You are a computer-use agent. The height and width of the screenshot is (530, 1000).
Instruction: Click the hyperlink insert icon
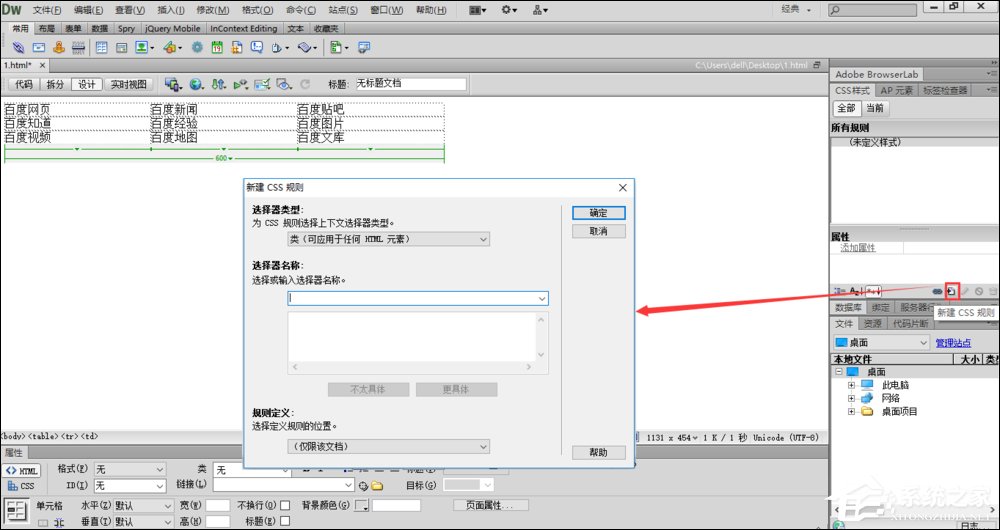coord(18,47)
